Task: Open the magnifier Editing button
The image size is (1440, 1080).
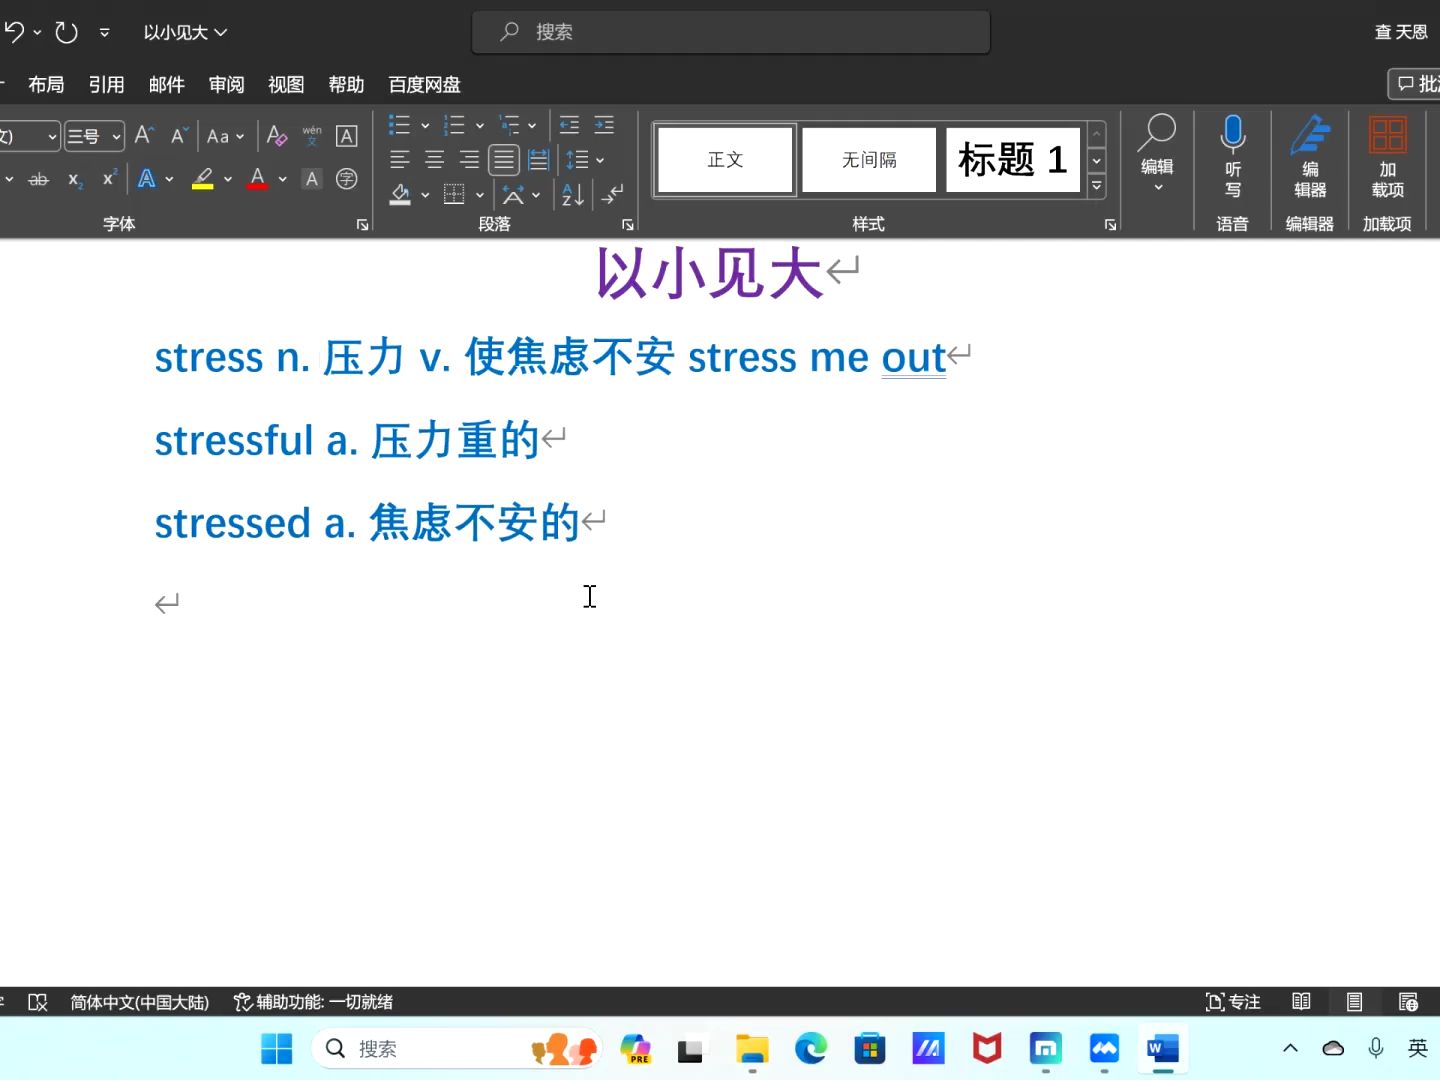Action: click(1157, 152)
